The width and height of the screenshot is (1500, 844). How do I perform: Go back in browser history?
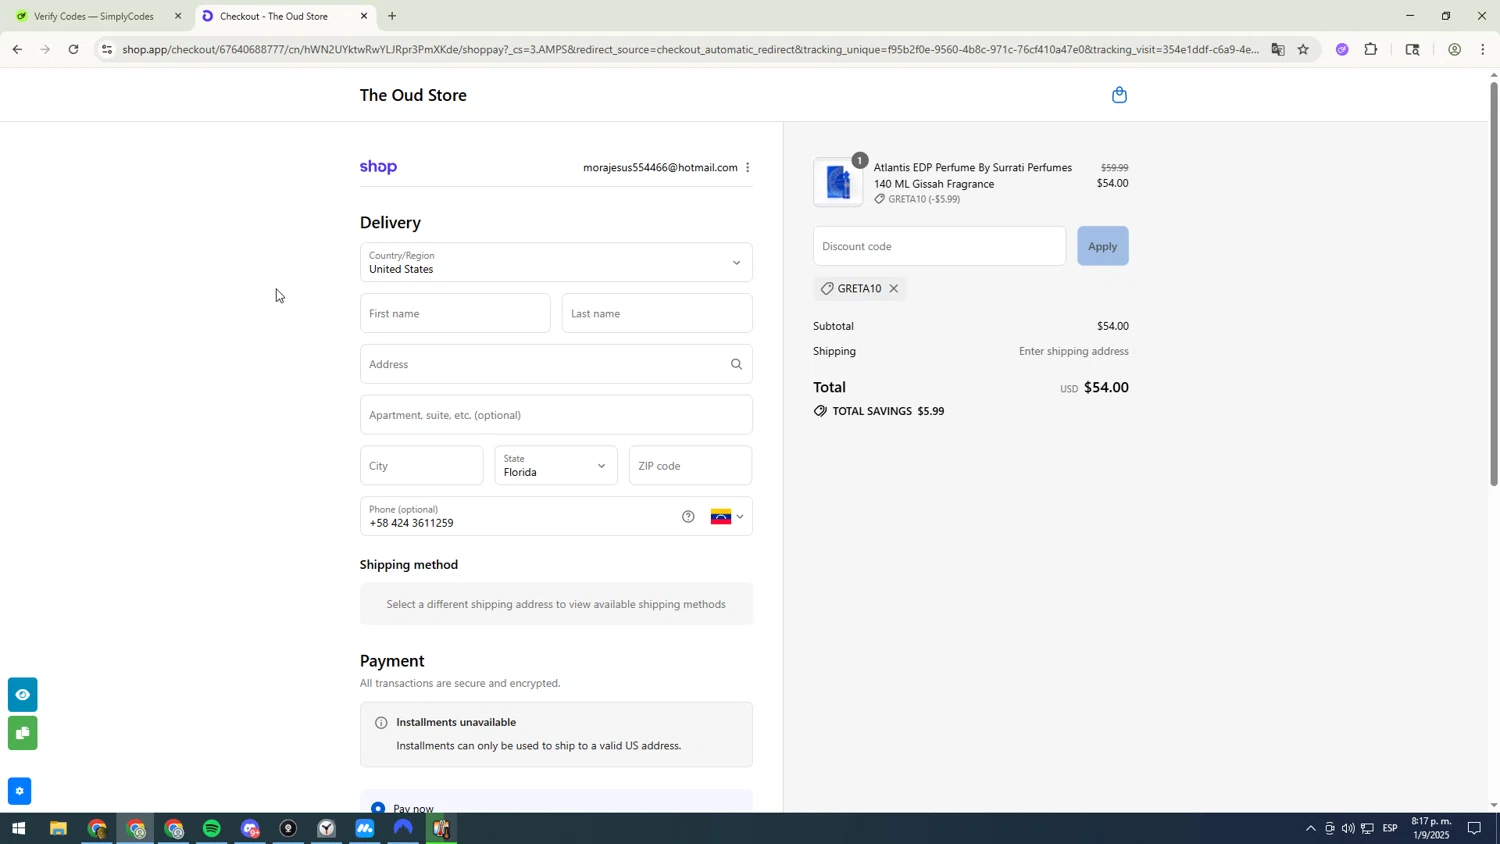17,49
